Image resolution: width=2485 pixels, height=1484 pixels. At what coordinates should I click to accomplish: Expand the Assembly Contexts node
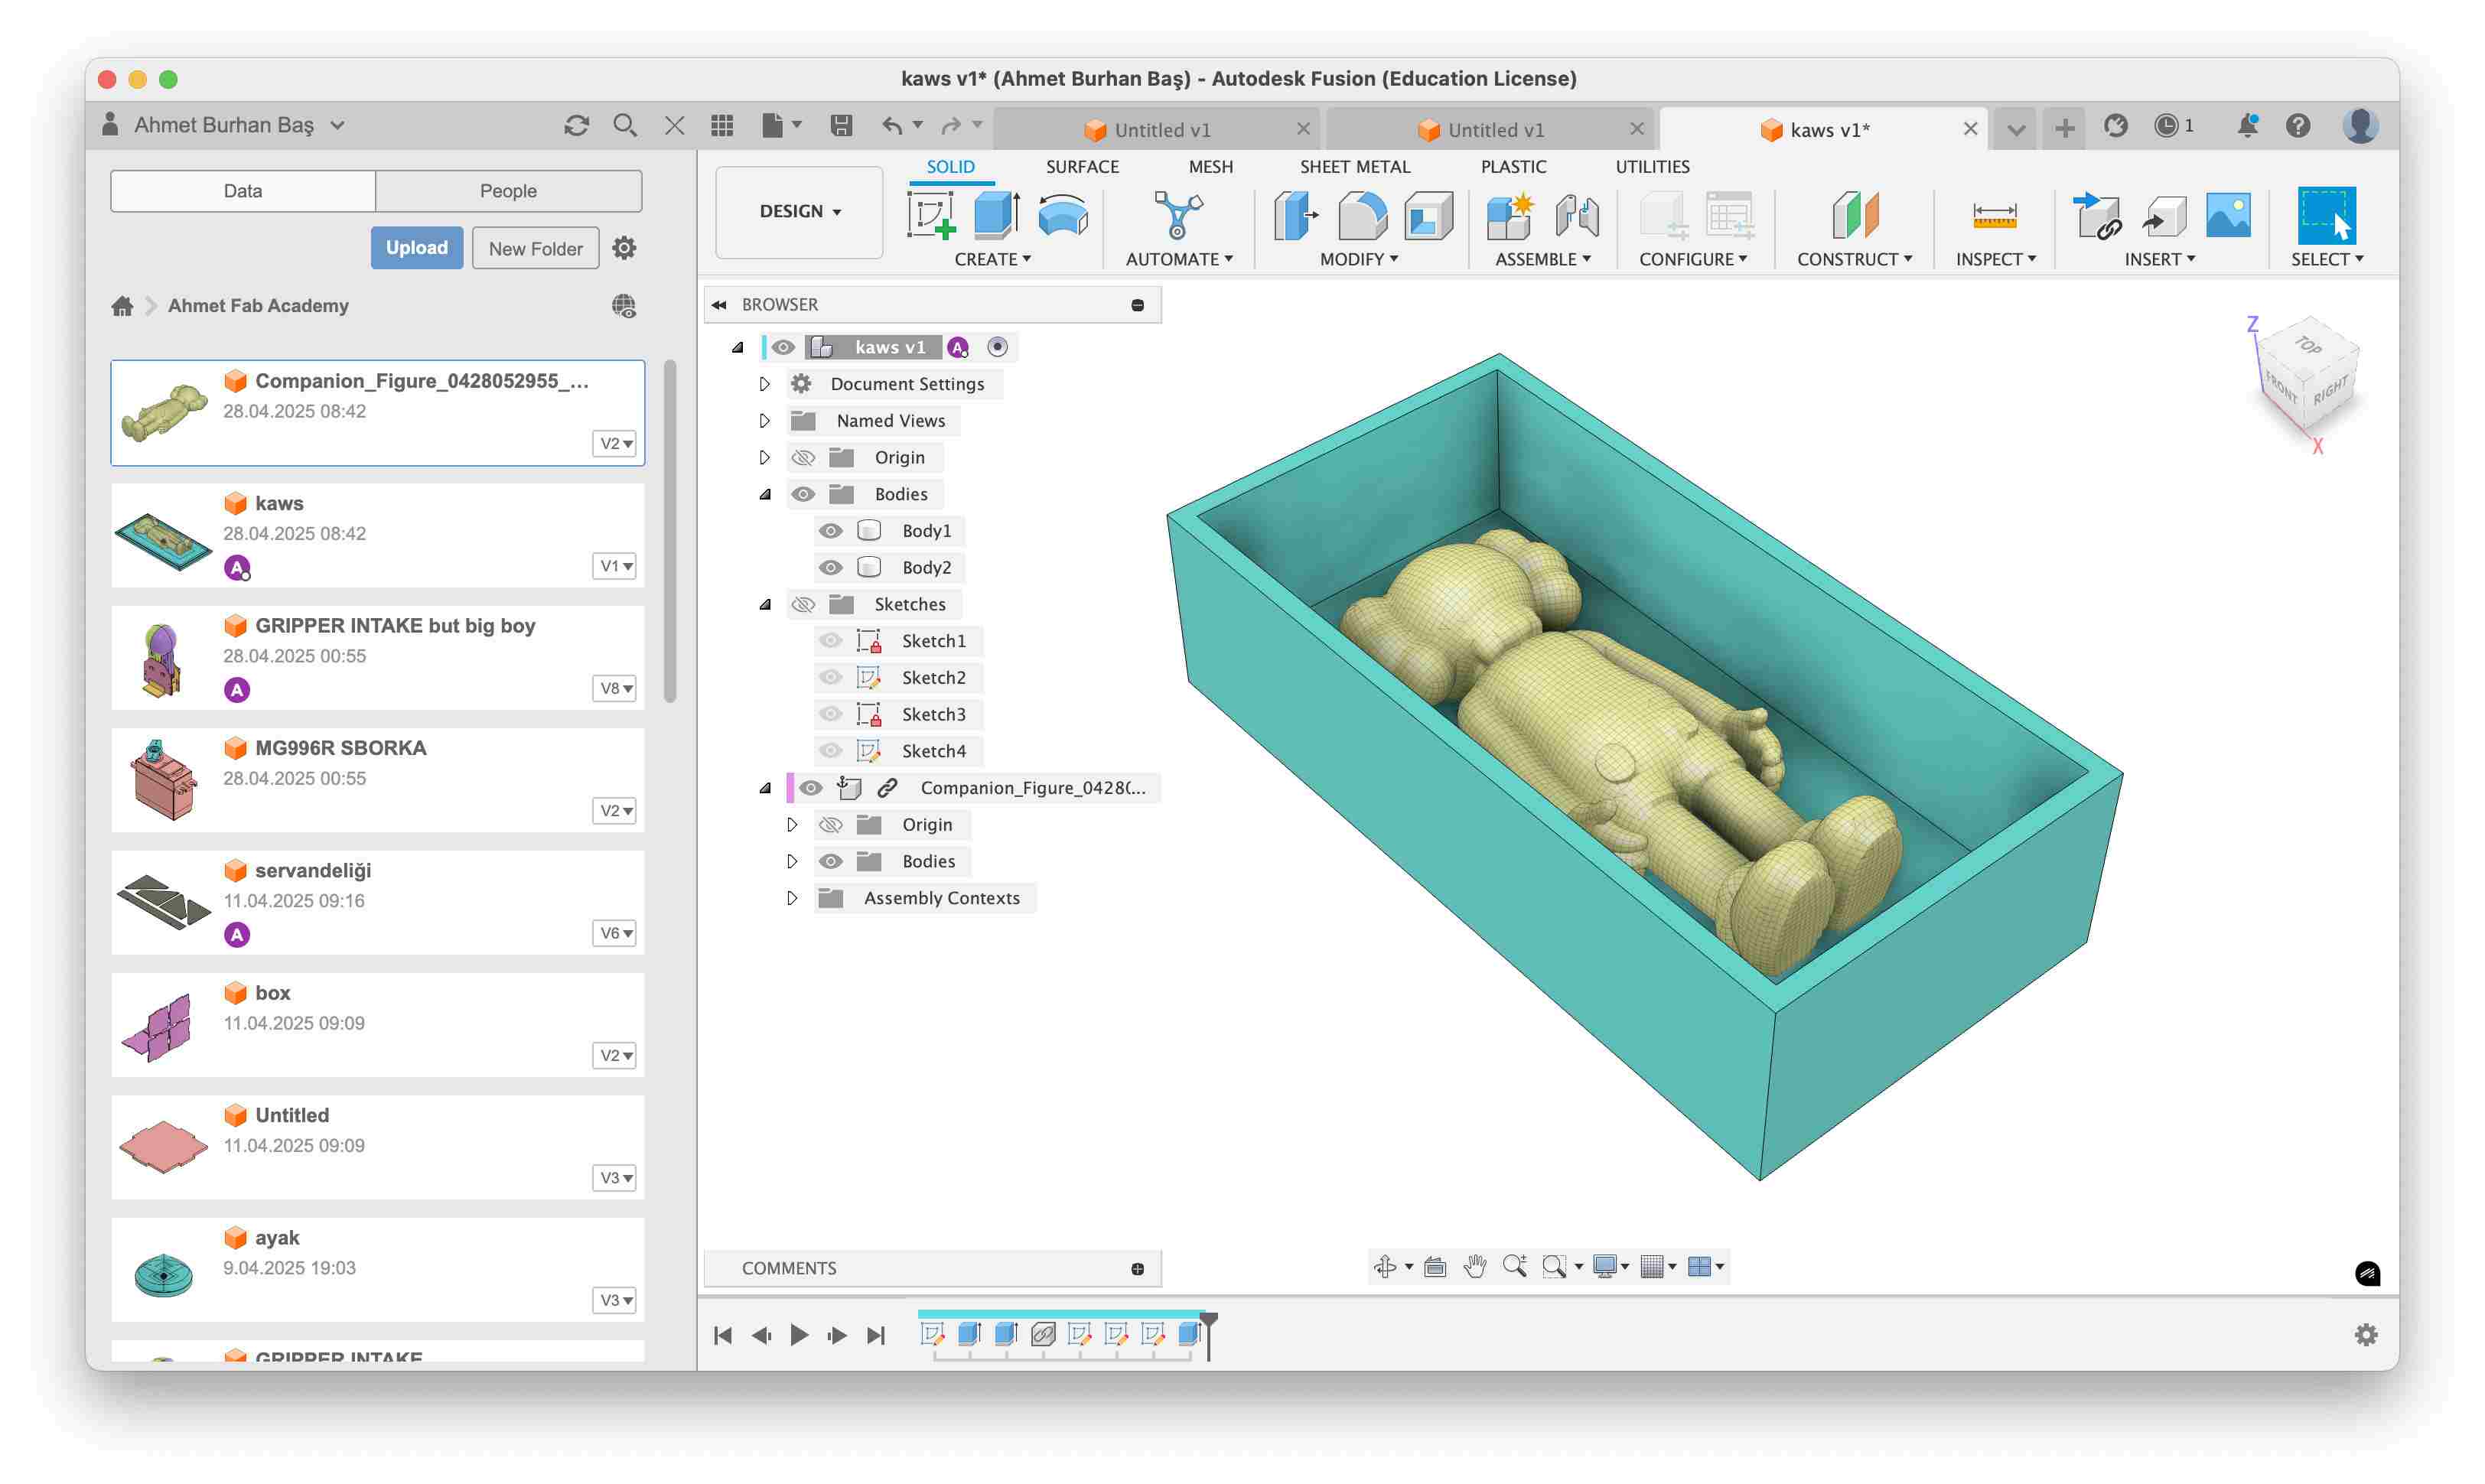click(x=792, y=898)
